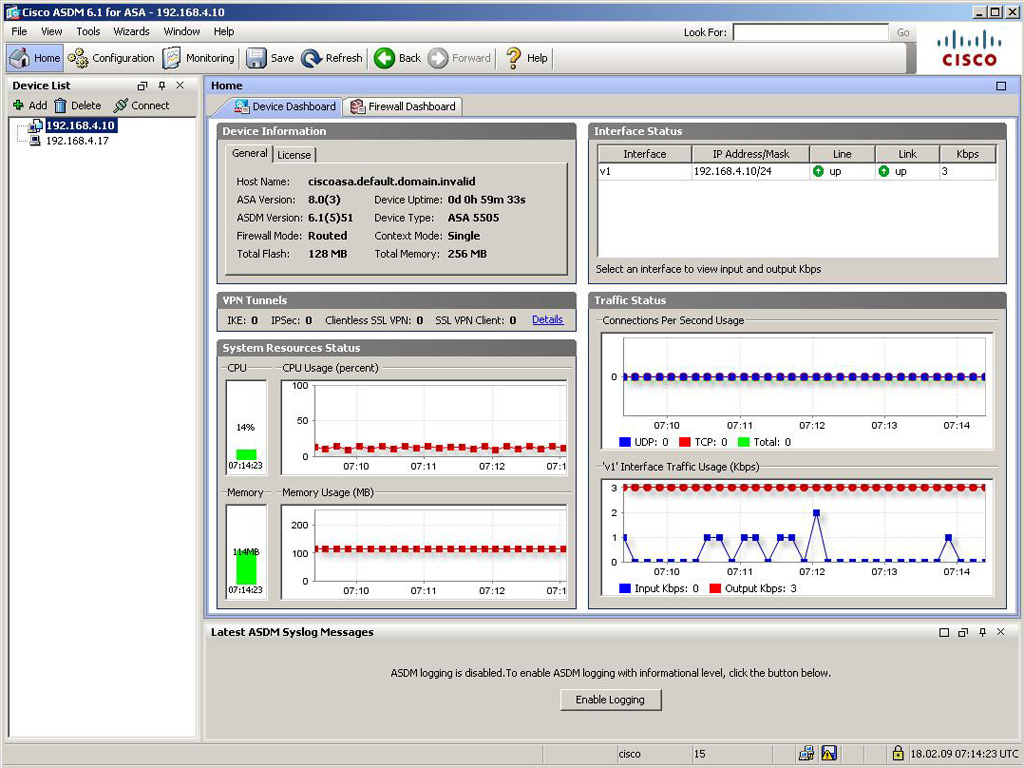Open the Monitoring section

199,58
